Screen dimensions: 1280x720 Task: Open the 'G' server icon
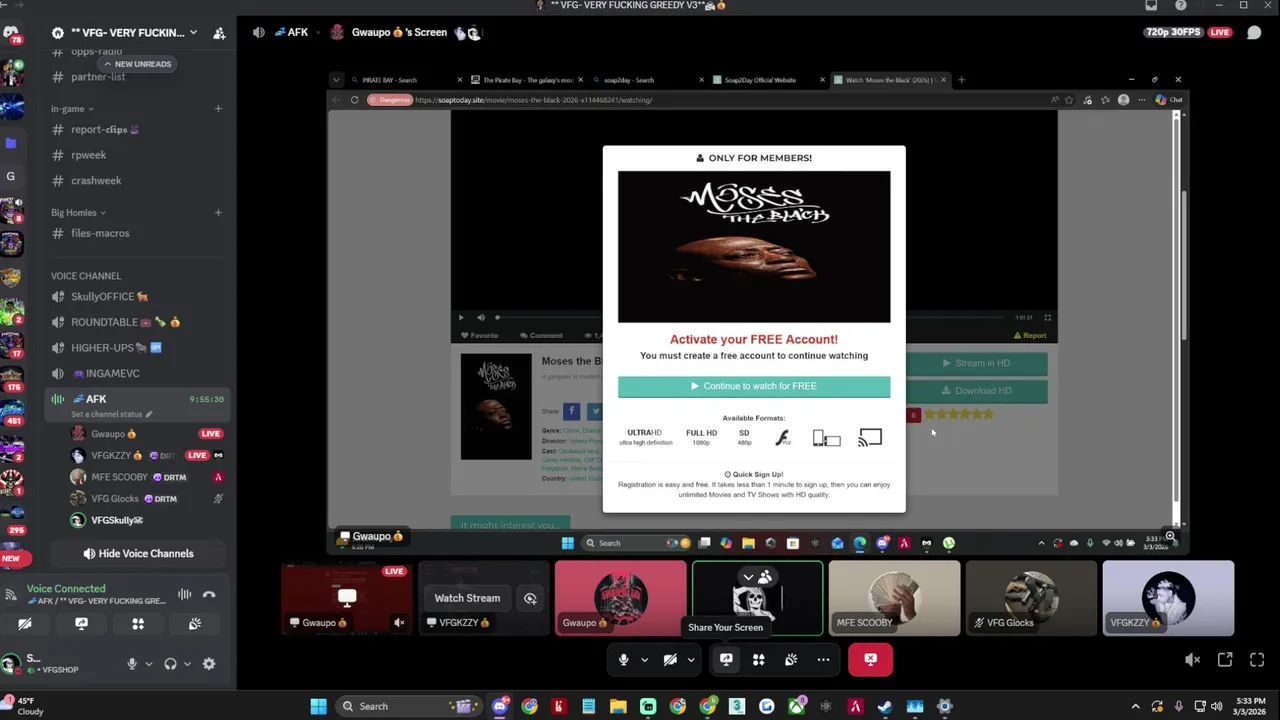point(11,177)
